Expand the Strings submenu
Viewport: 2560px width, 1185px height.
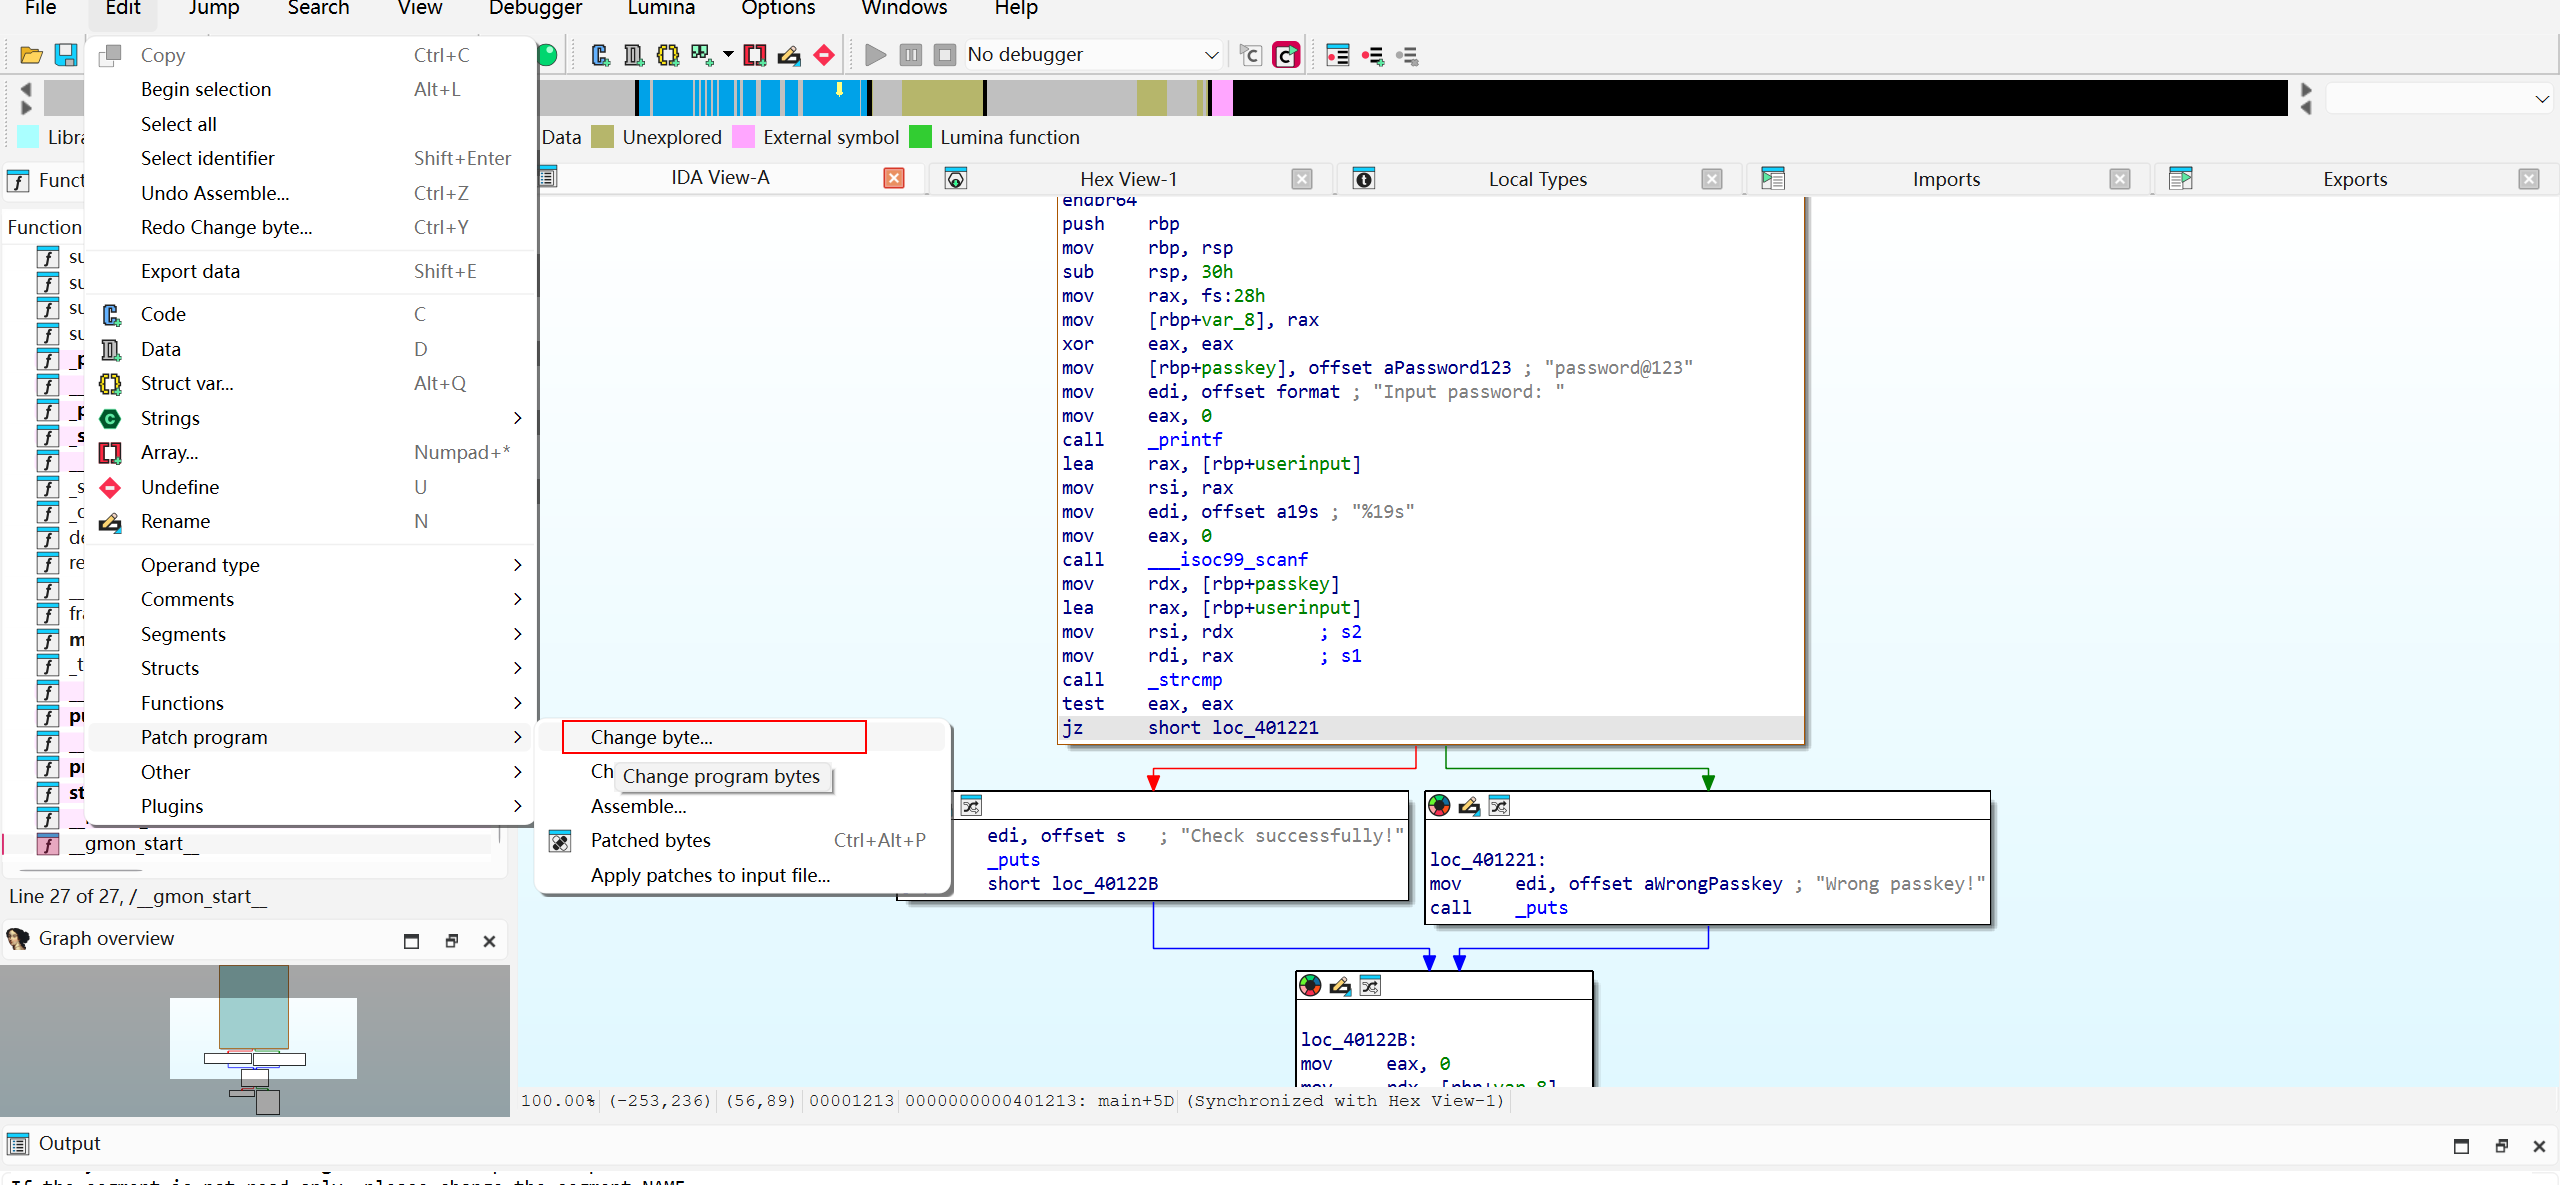(312, 418)
